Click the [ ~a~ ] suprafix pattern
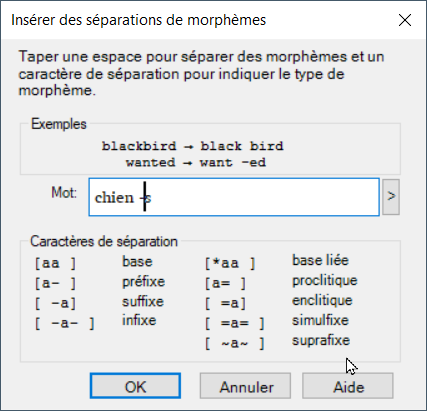 point(235,343)
